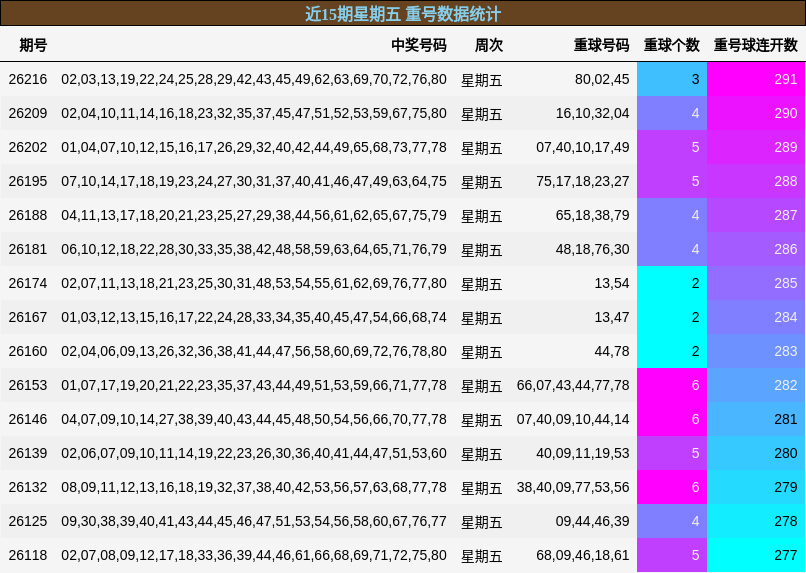The height and width of the screenshot is (573, 806).
Task: Click consecutive count cell 289
Action: coord(756,147)
